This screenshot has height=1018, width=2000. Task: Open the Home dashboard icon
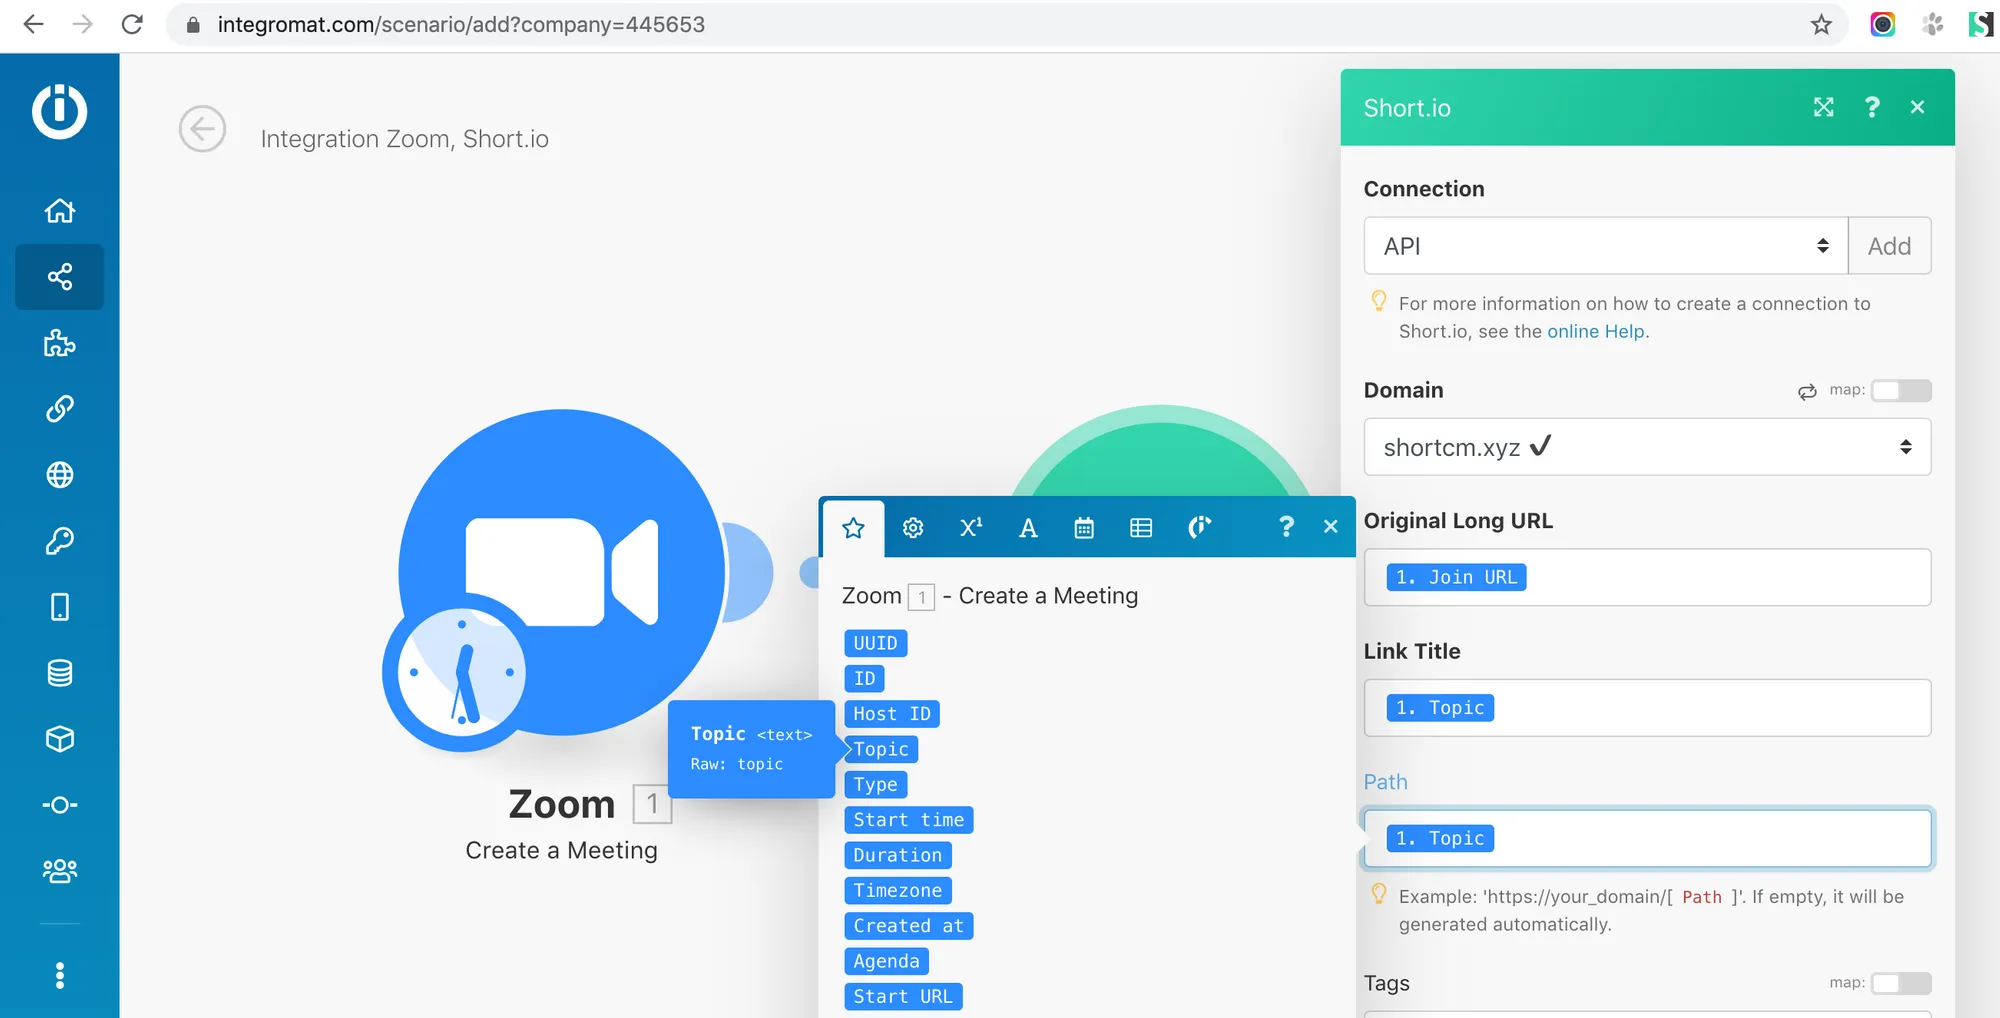coord(60,211)
